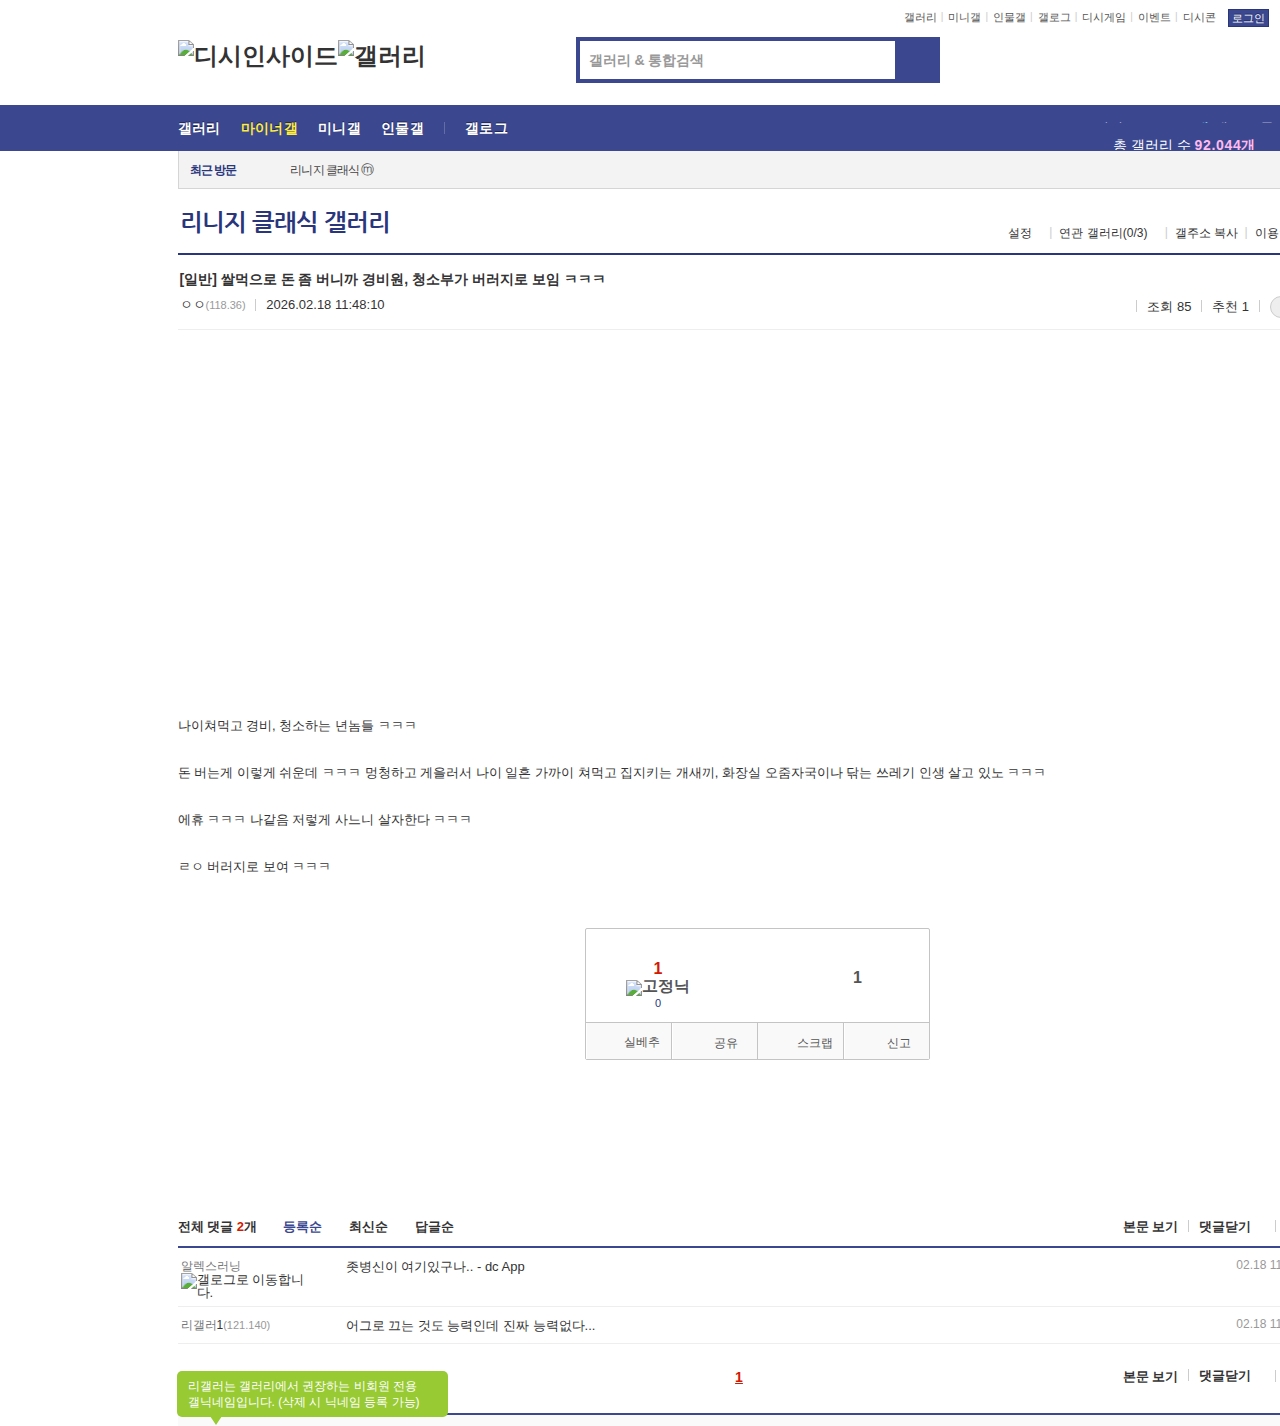Viewport: 1280px width, 1426px height.
Task: Open recently visited 리니지 클래식 gallery
Action: point(324,170)
